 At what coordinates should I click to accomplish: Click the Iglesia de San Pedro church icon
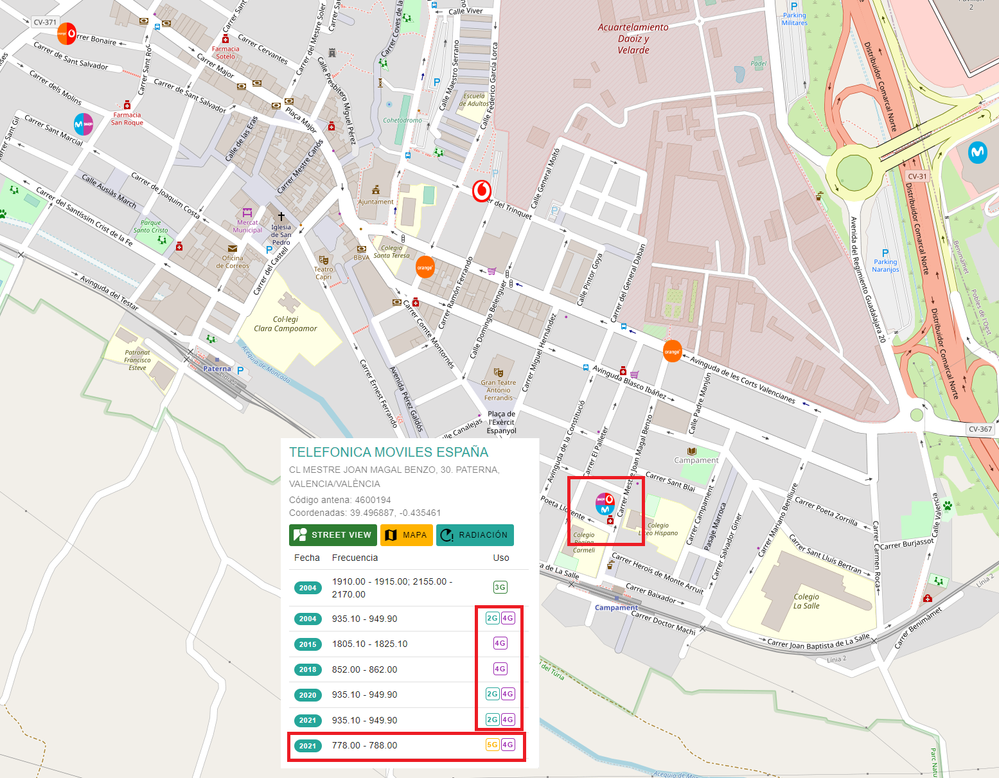click(282, 217)
